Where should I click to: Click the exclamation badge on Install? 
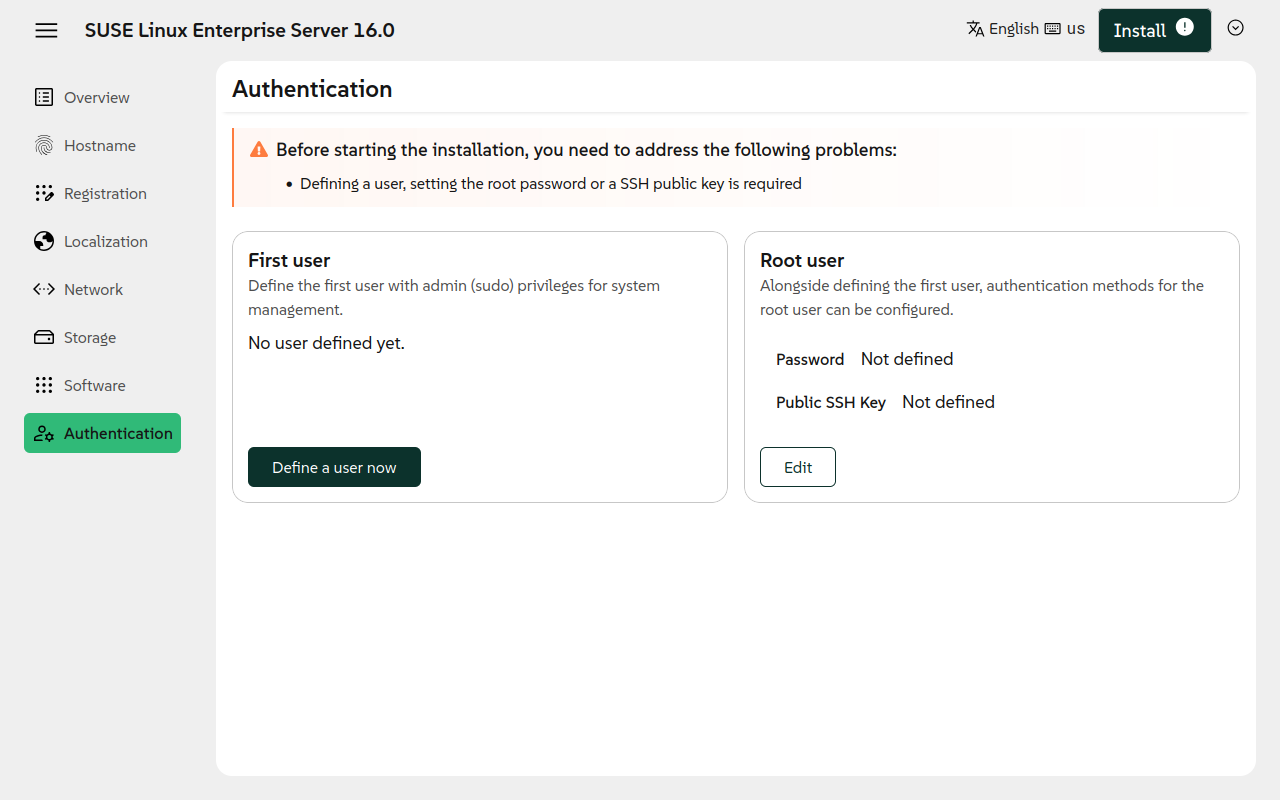(1185, 27)
